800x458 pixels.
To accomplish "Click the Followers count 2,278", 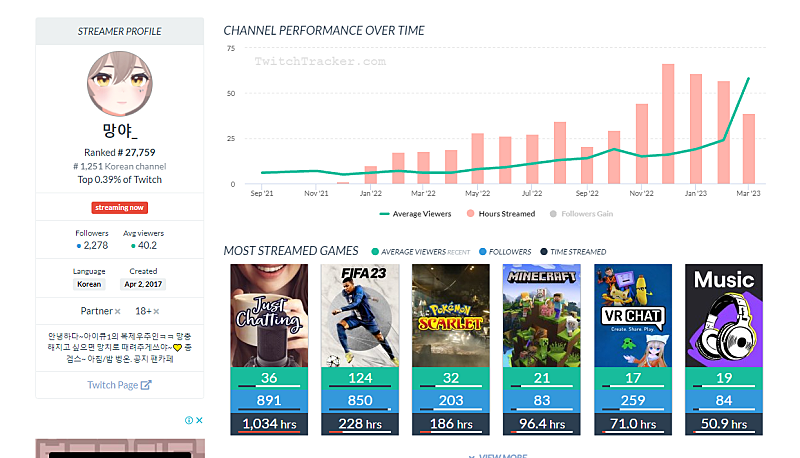I will coord(92,245).
